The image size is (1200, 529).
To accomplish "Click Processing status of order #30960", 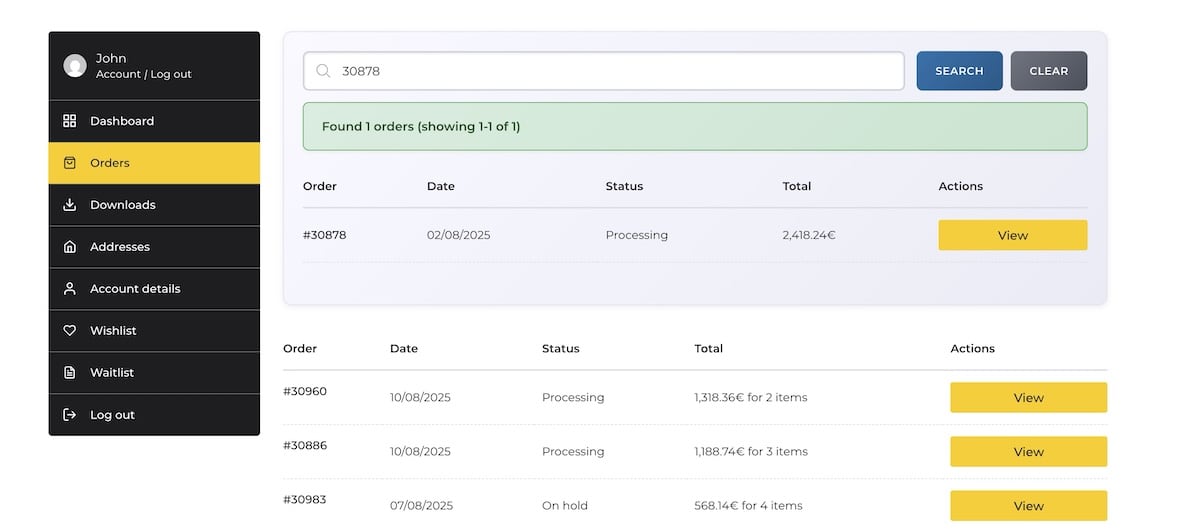I will (x=573, y=397).
